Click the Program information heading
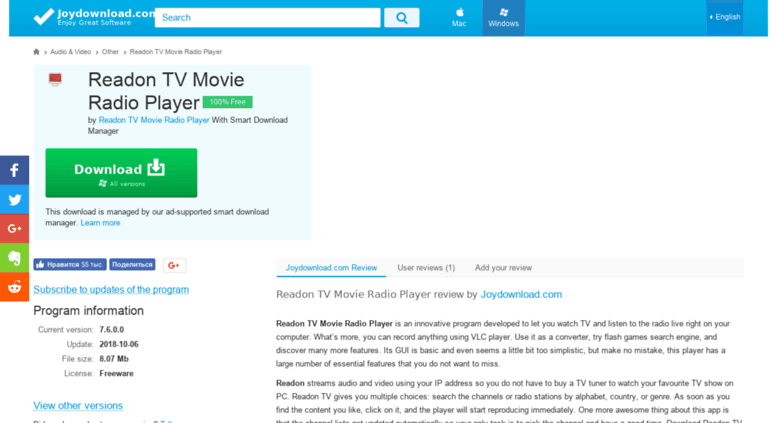The height and width of the screenshot is (423, 777). click(88, 311)
